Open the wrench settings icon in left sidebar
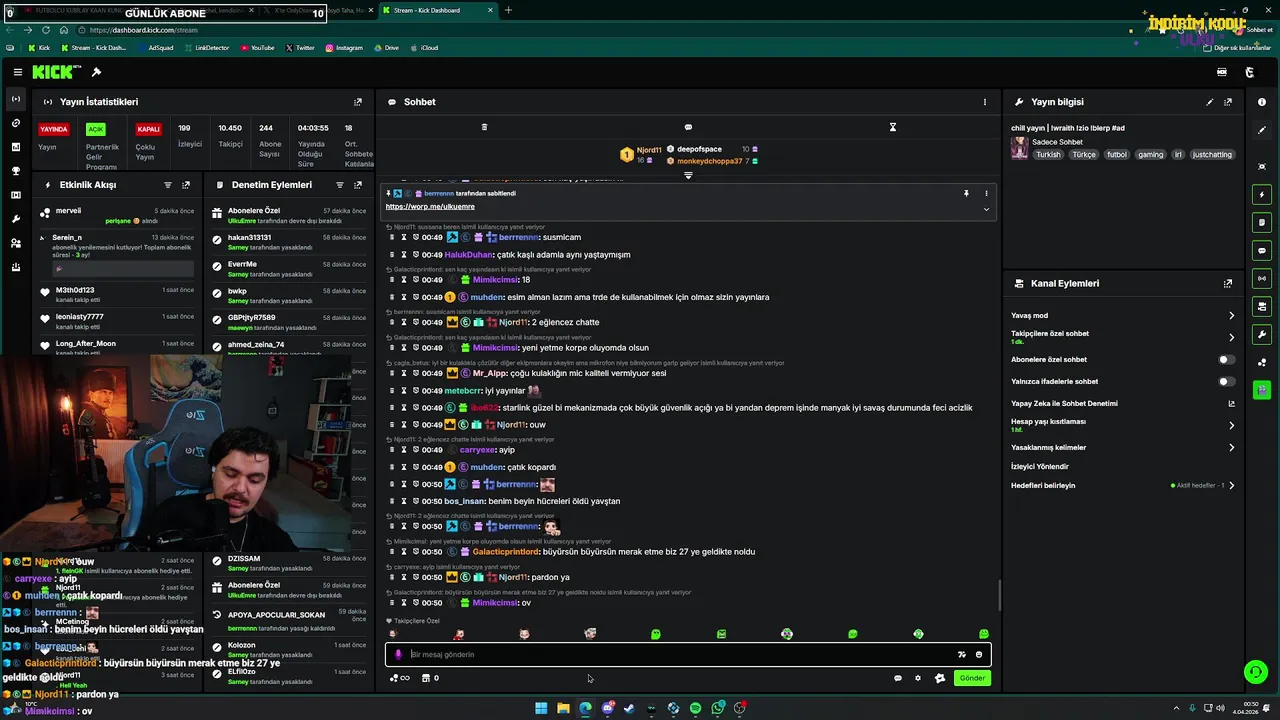 tap(15, 219)
